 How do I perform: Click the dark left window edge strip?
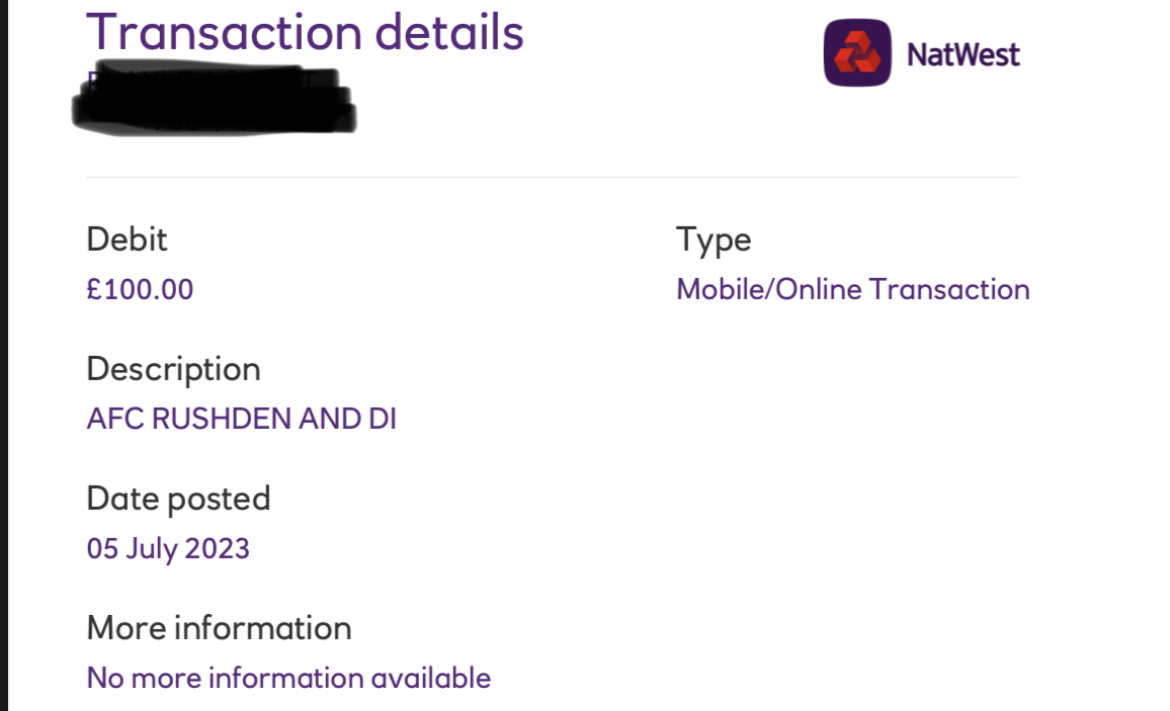click(4, 355)
